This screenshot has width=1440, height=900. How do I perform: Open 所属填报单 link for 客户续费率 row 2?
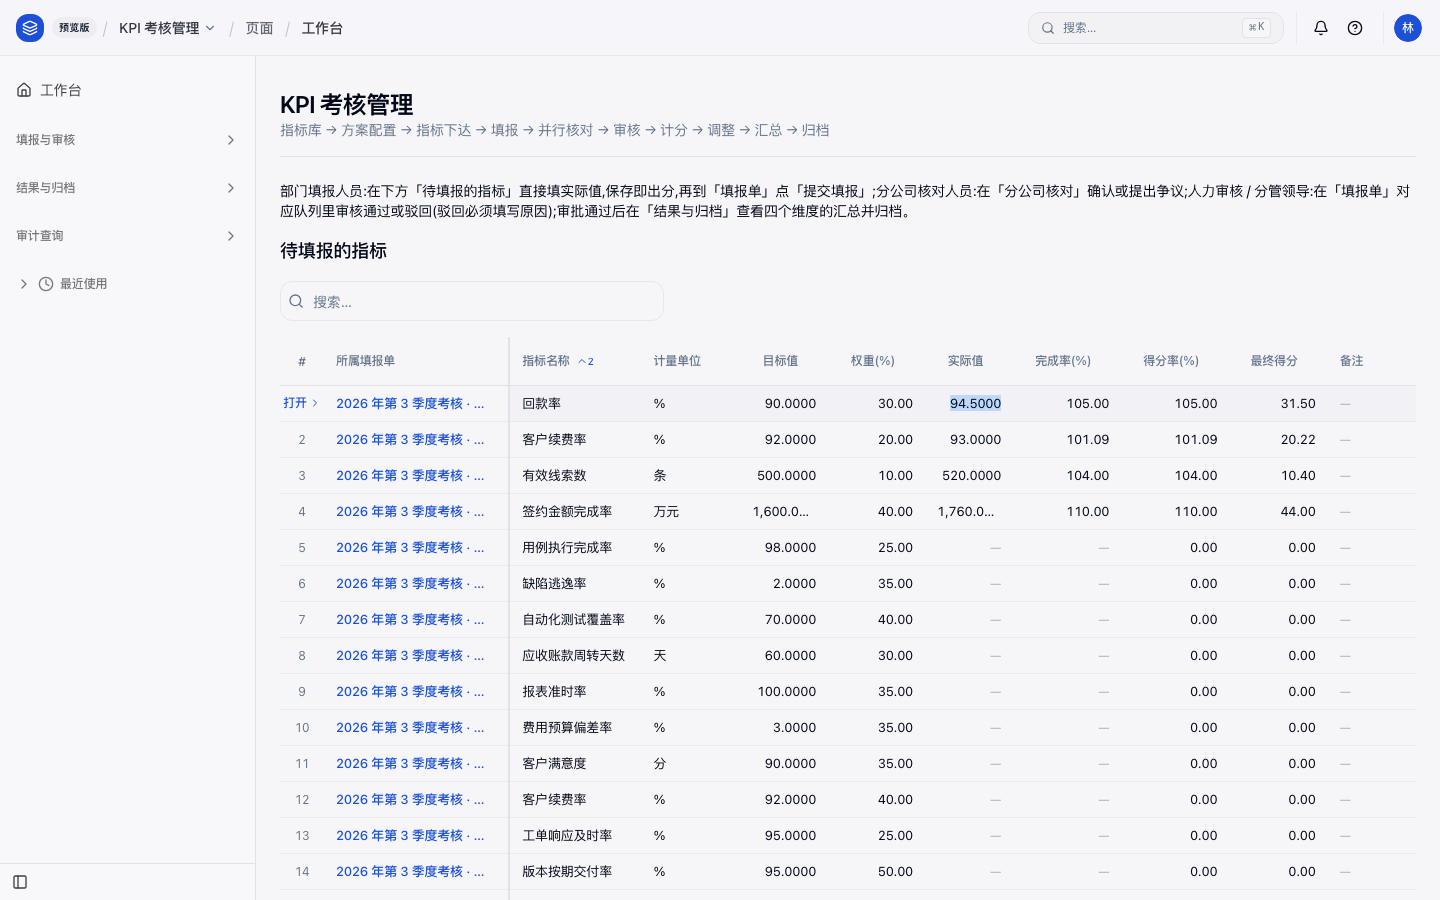(x=410, y=440)
